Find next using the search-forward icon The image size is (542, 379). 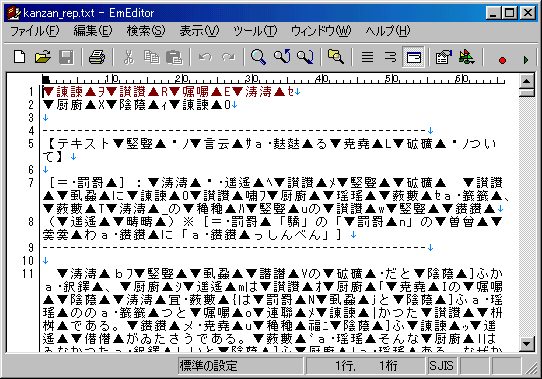coord(305,57)
